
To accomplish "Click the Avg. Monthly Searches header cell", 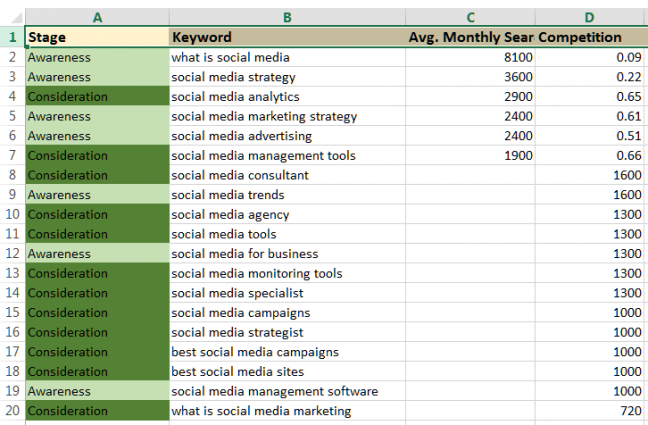I will pos(470,37).
